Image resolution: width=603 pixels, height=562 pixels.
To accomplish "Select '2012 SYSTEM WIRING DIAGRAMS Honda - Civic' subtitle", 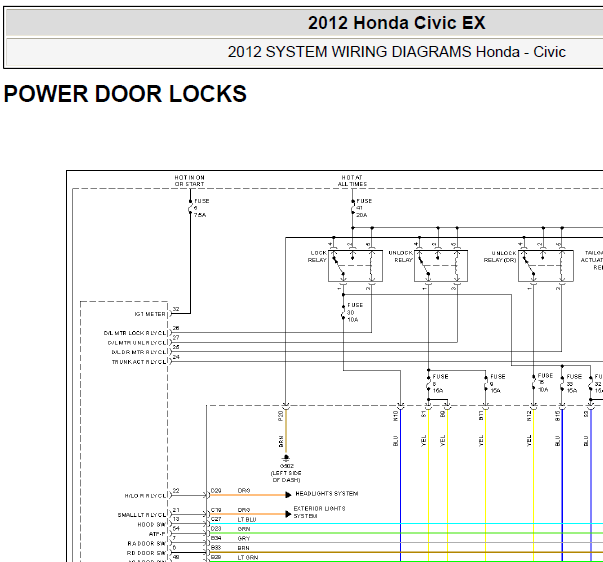I will [396, 52].
